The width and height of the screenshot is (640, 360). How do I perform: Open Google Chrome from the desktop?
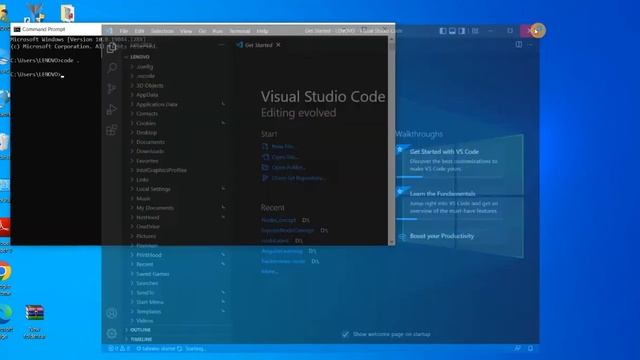(5, 272)
